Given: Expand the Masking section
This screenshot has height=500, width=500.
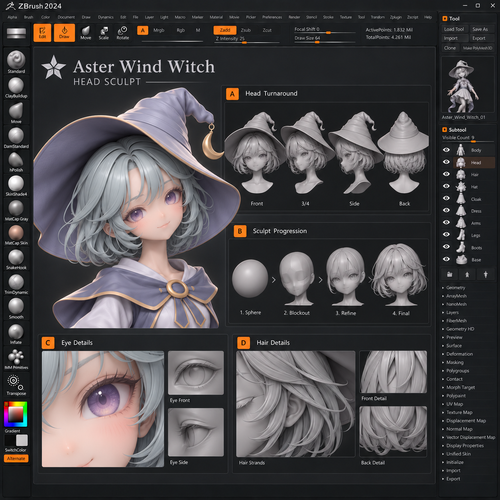Looking at the screenshot, I should (455, 362).
